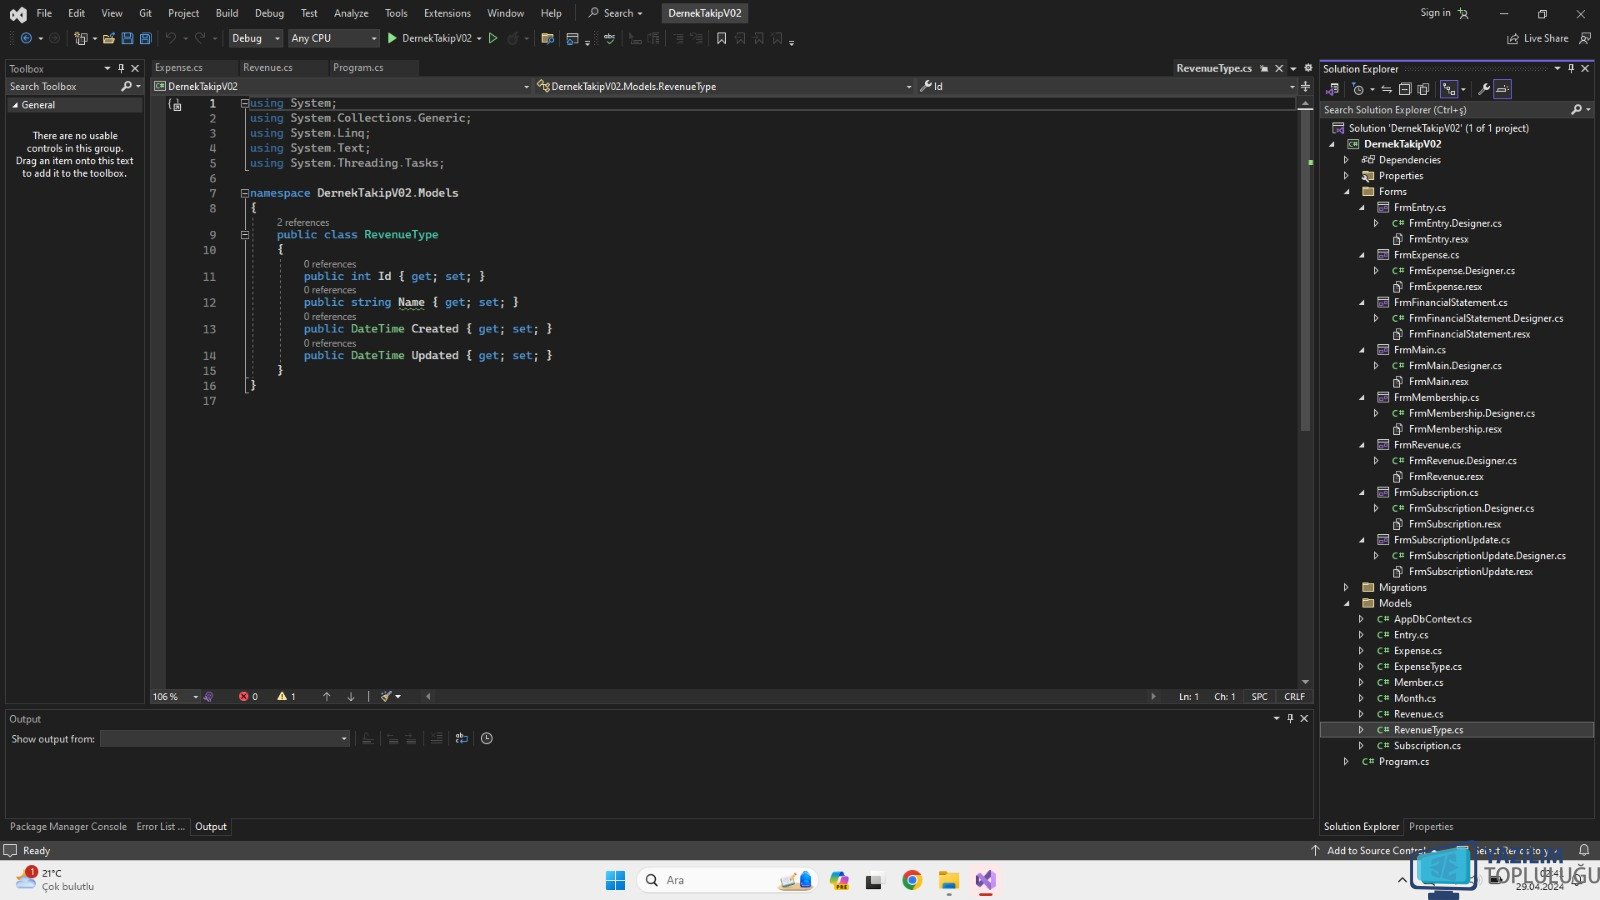The width and height of the screenshot is (1600, 900).
Task: Click the Live Share button
Action: (x=1538, y=38)
